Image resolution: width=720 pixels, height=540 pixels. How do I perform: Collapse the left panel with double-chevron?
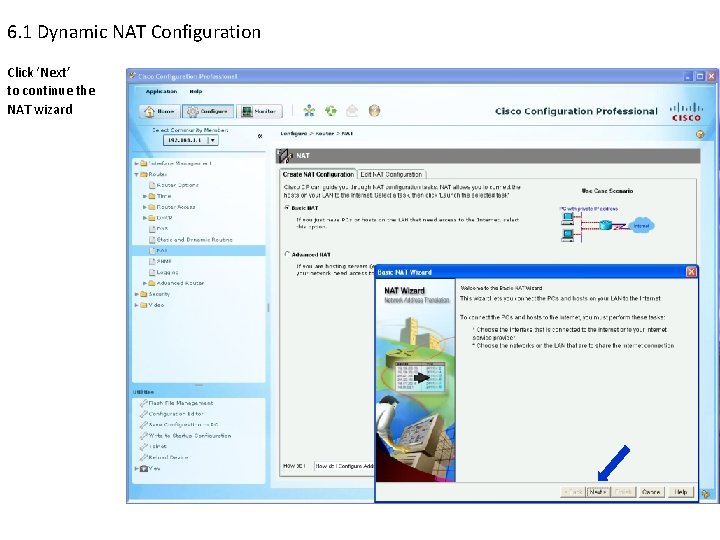pos(260,136)
